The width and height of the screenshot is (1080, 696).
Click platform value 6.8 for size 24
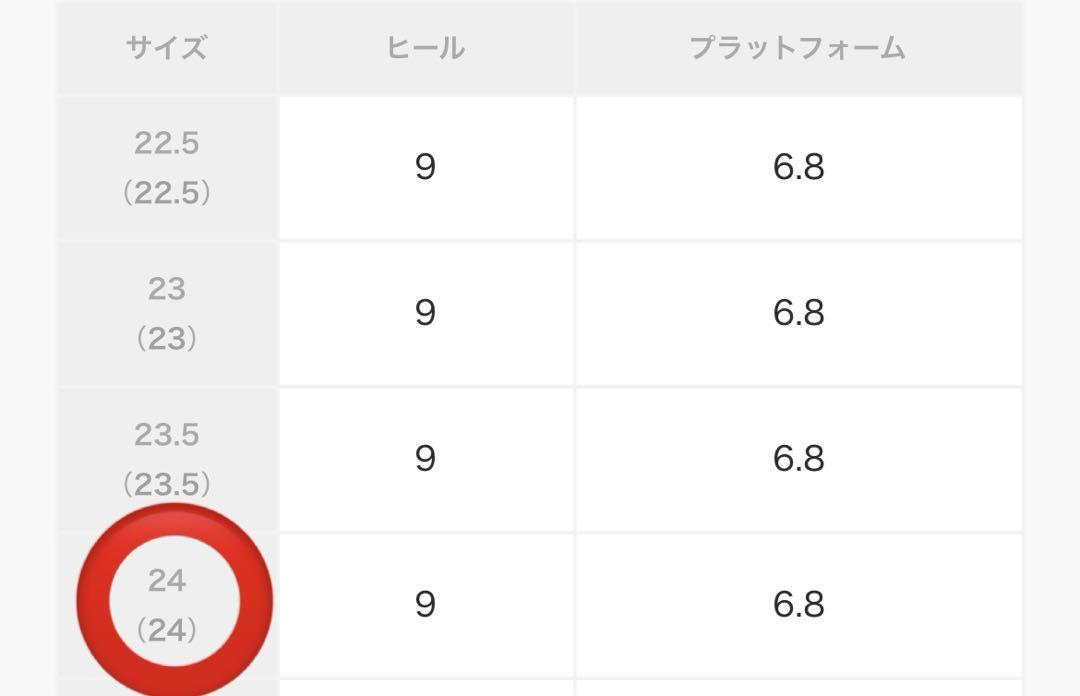point(799,605)
